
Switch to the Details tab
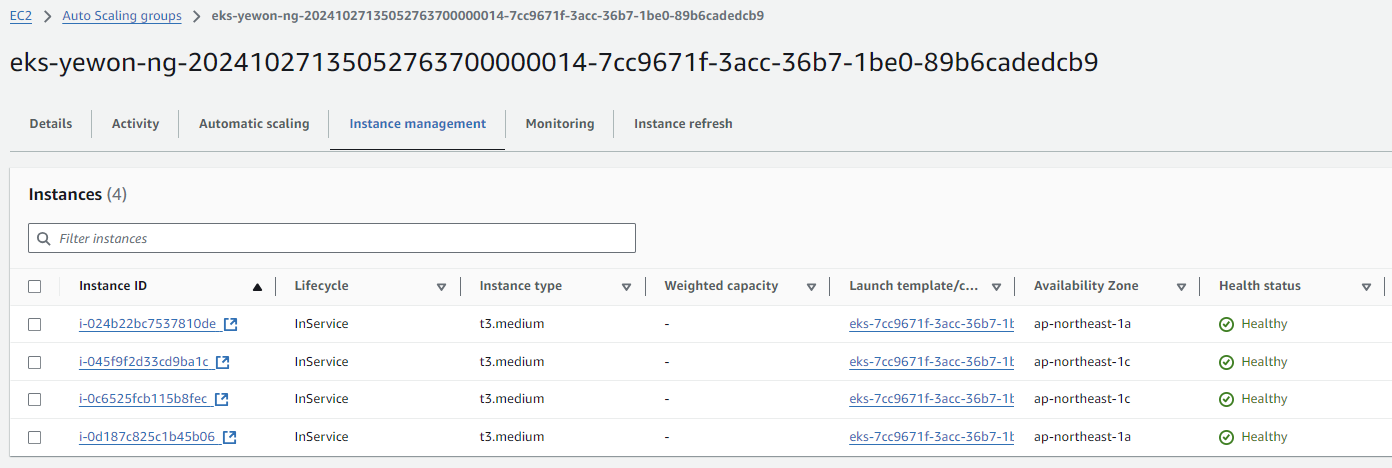coord(51,124)
